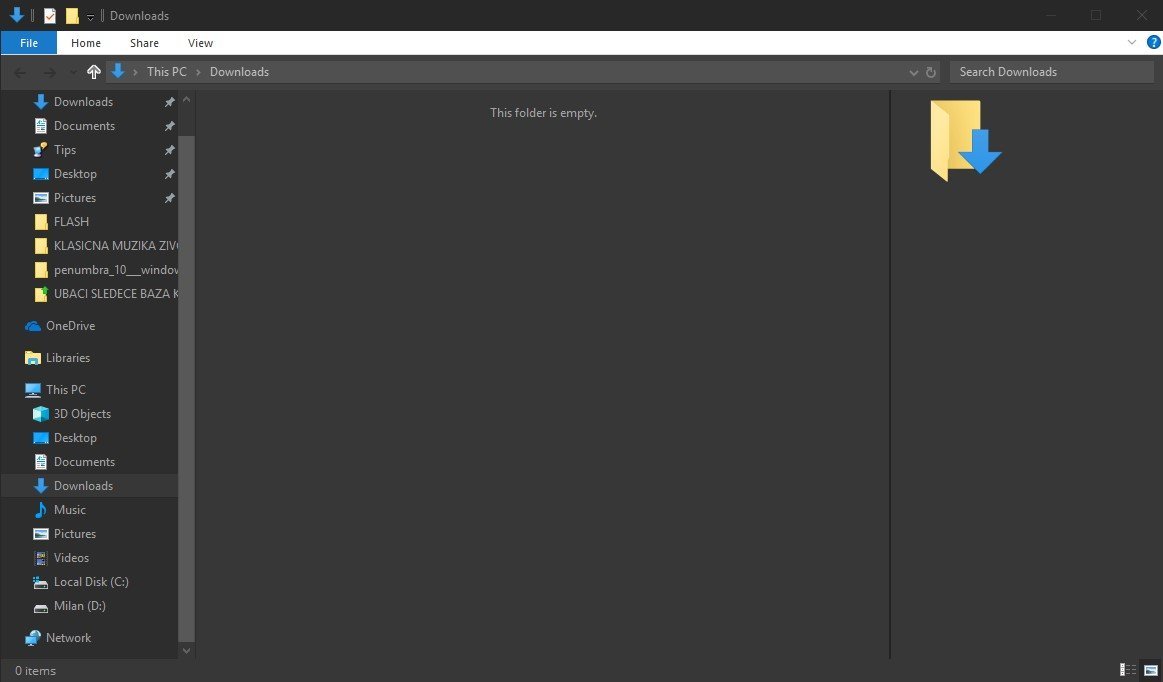Viewport: 1163px width, 682px height.
Task: Click the Forward arrow button
Action: point(49,72)
